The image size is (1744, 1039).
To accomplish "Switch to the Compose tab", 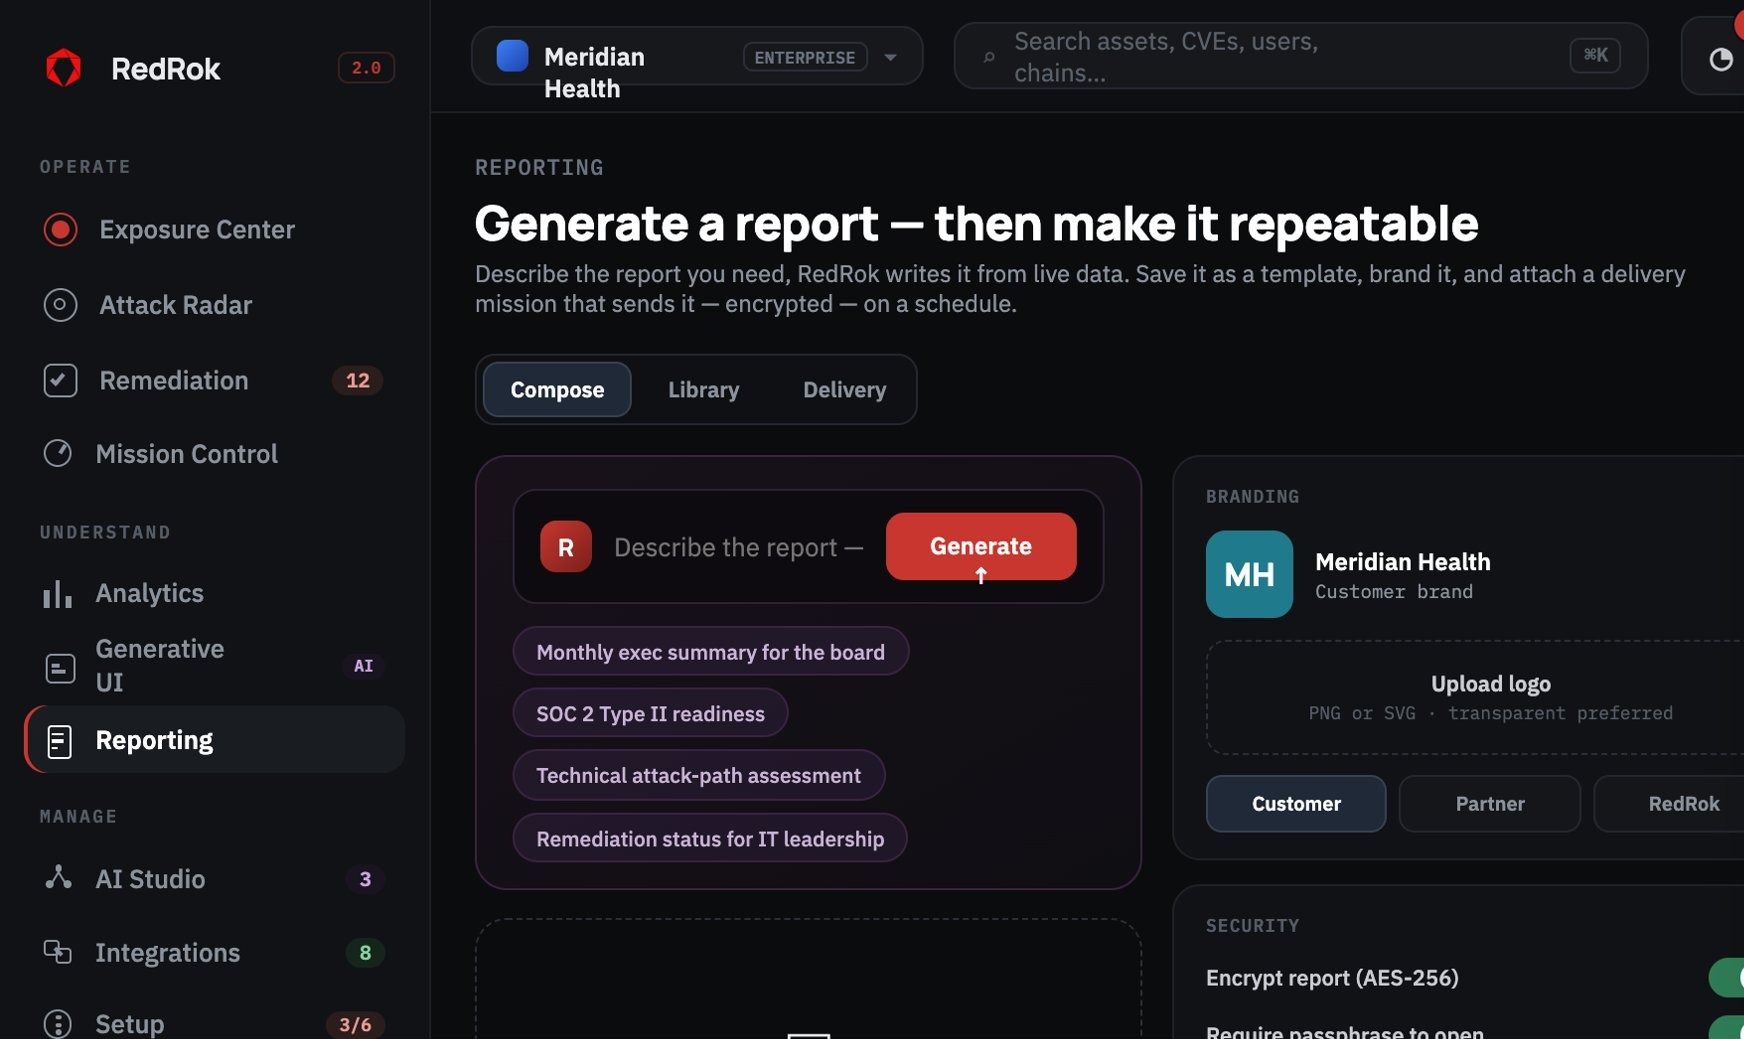I will click(557, 389).
